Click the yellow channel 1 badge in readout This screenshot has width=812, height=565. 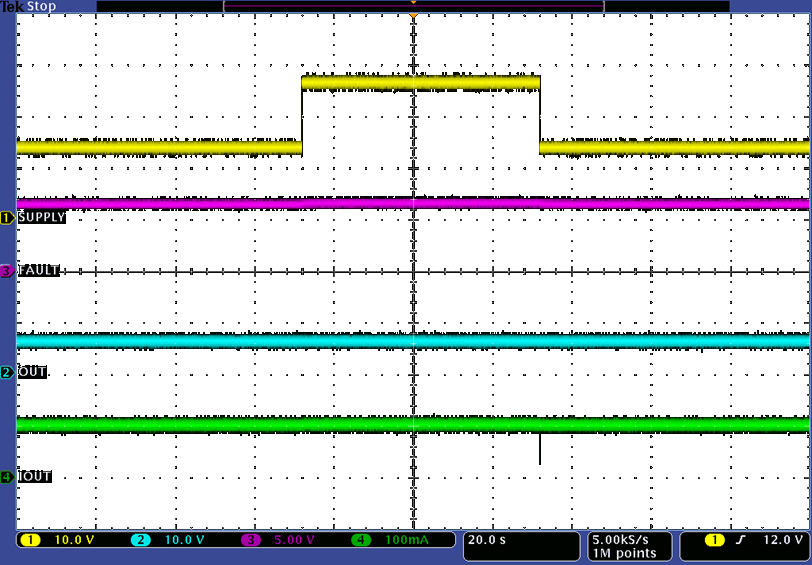(30, 540)
